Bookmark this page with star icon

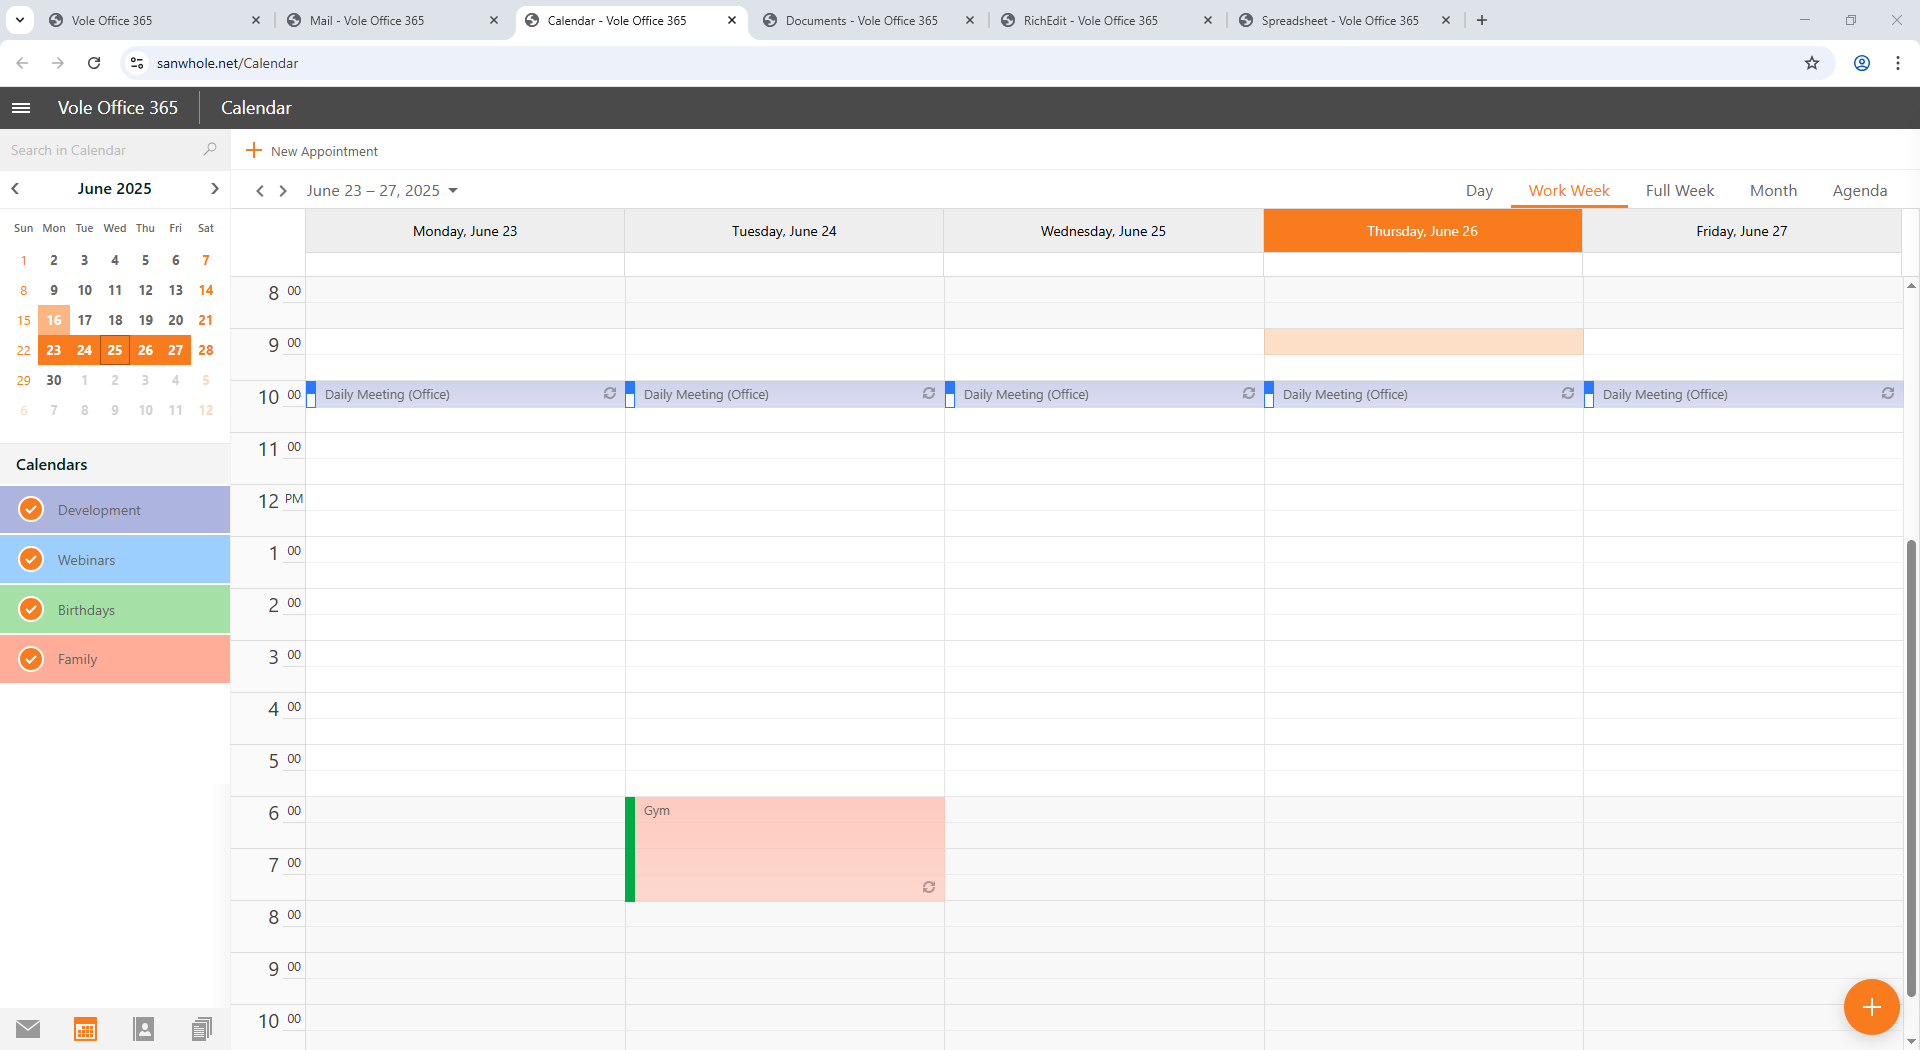(x=1811, y=63)
